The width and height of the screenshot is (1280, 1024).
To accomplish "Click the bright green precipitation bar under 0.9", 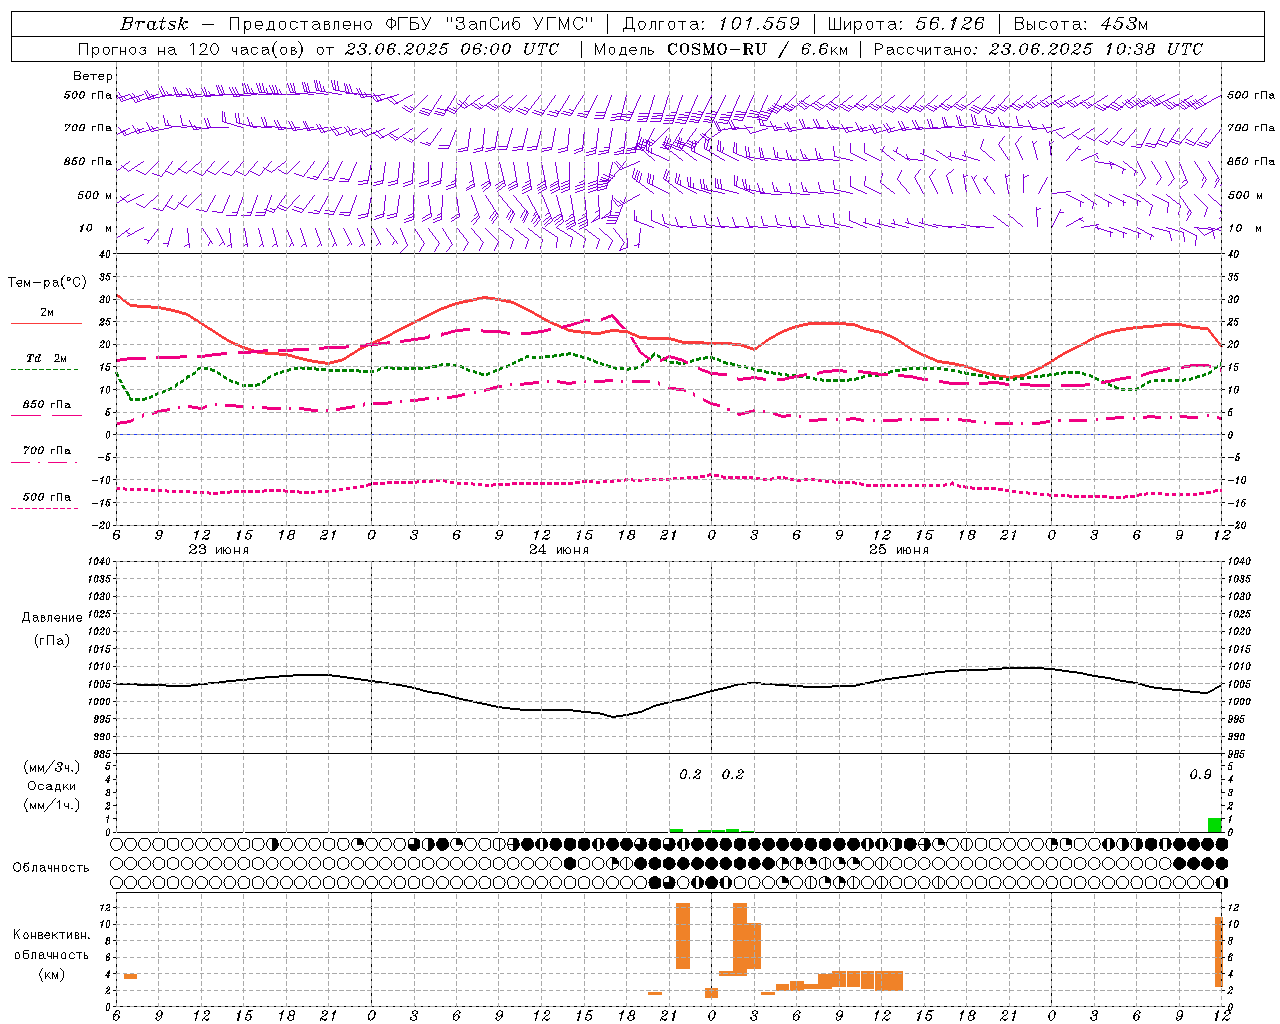I will pos(1215,825).
